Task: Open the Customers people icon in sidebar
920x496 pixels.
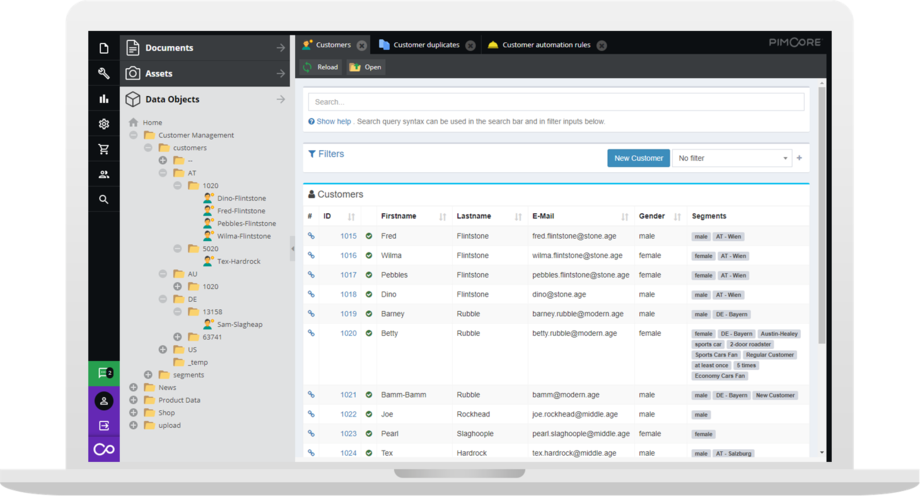Action: point(104,174)
